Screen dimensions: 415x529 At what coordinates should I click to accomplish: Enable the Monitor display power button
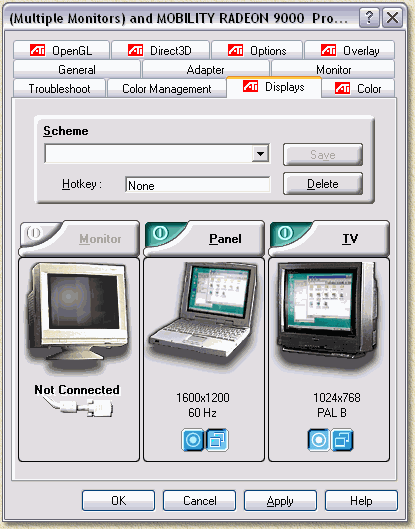tap(35, 233)
